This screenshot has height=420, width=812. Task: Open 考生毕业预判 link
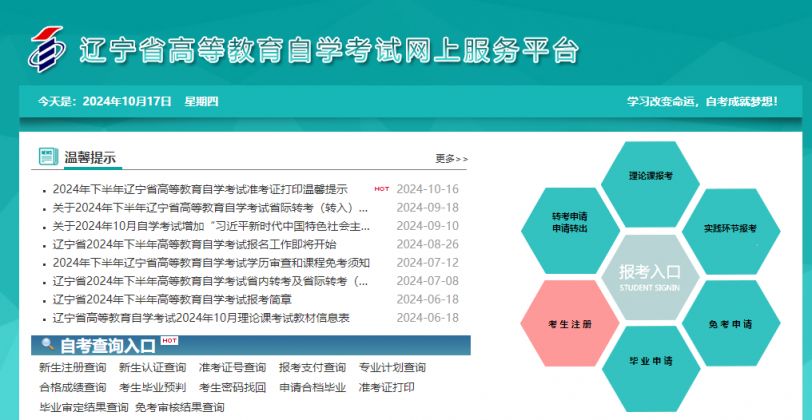click(x=152, y=387)
